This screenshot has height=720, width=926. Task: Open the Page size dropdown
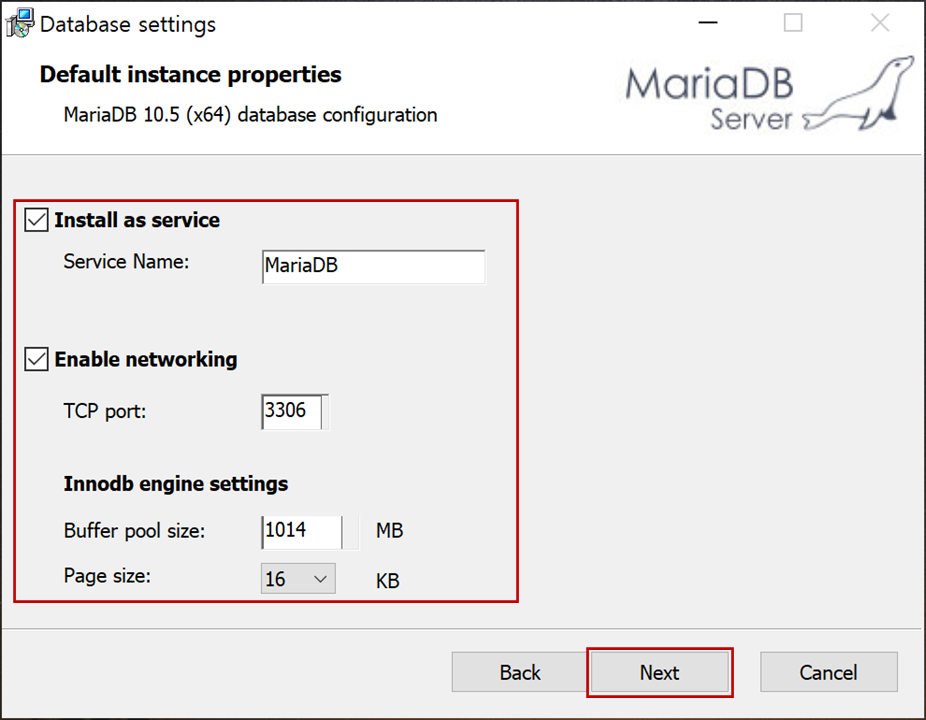coord(298,578)
